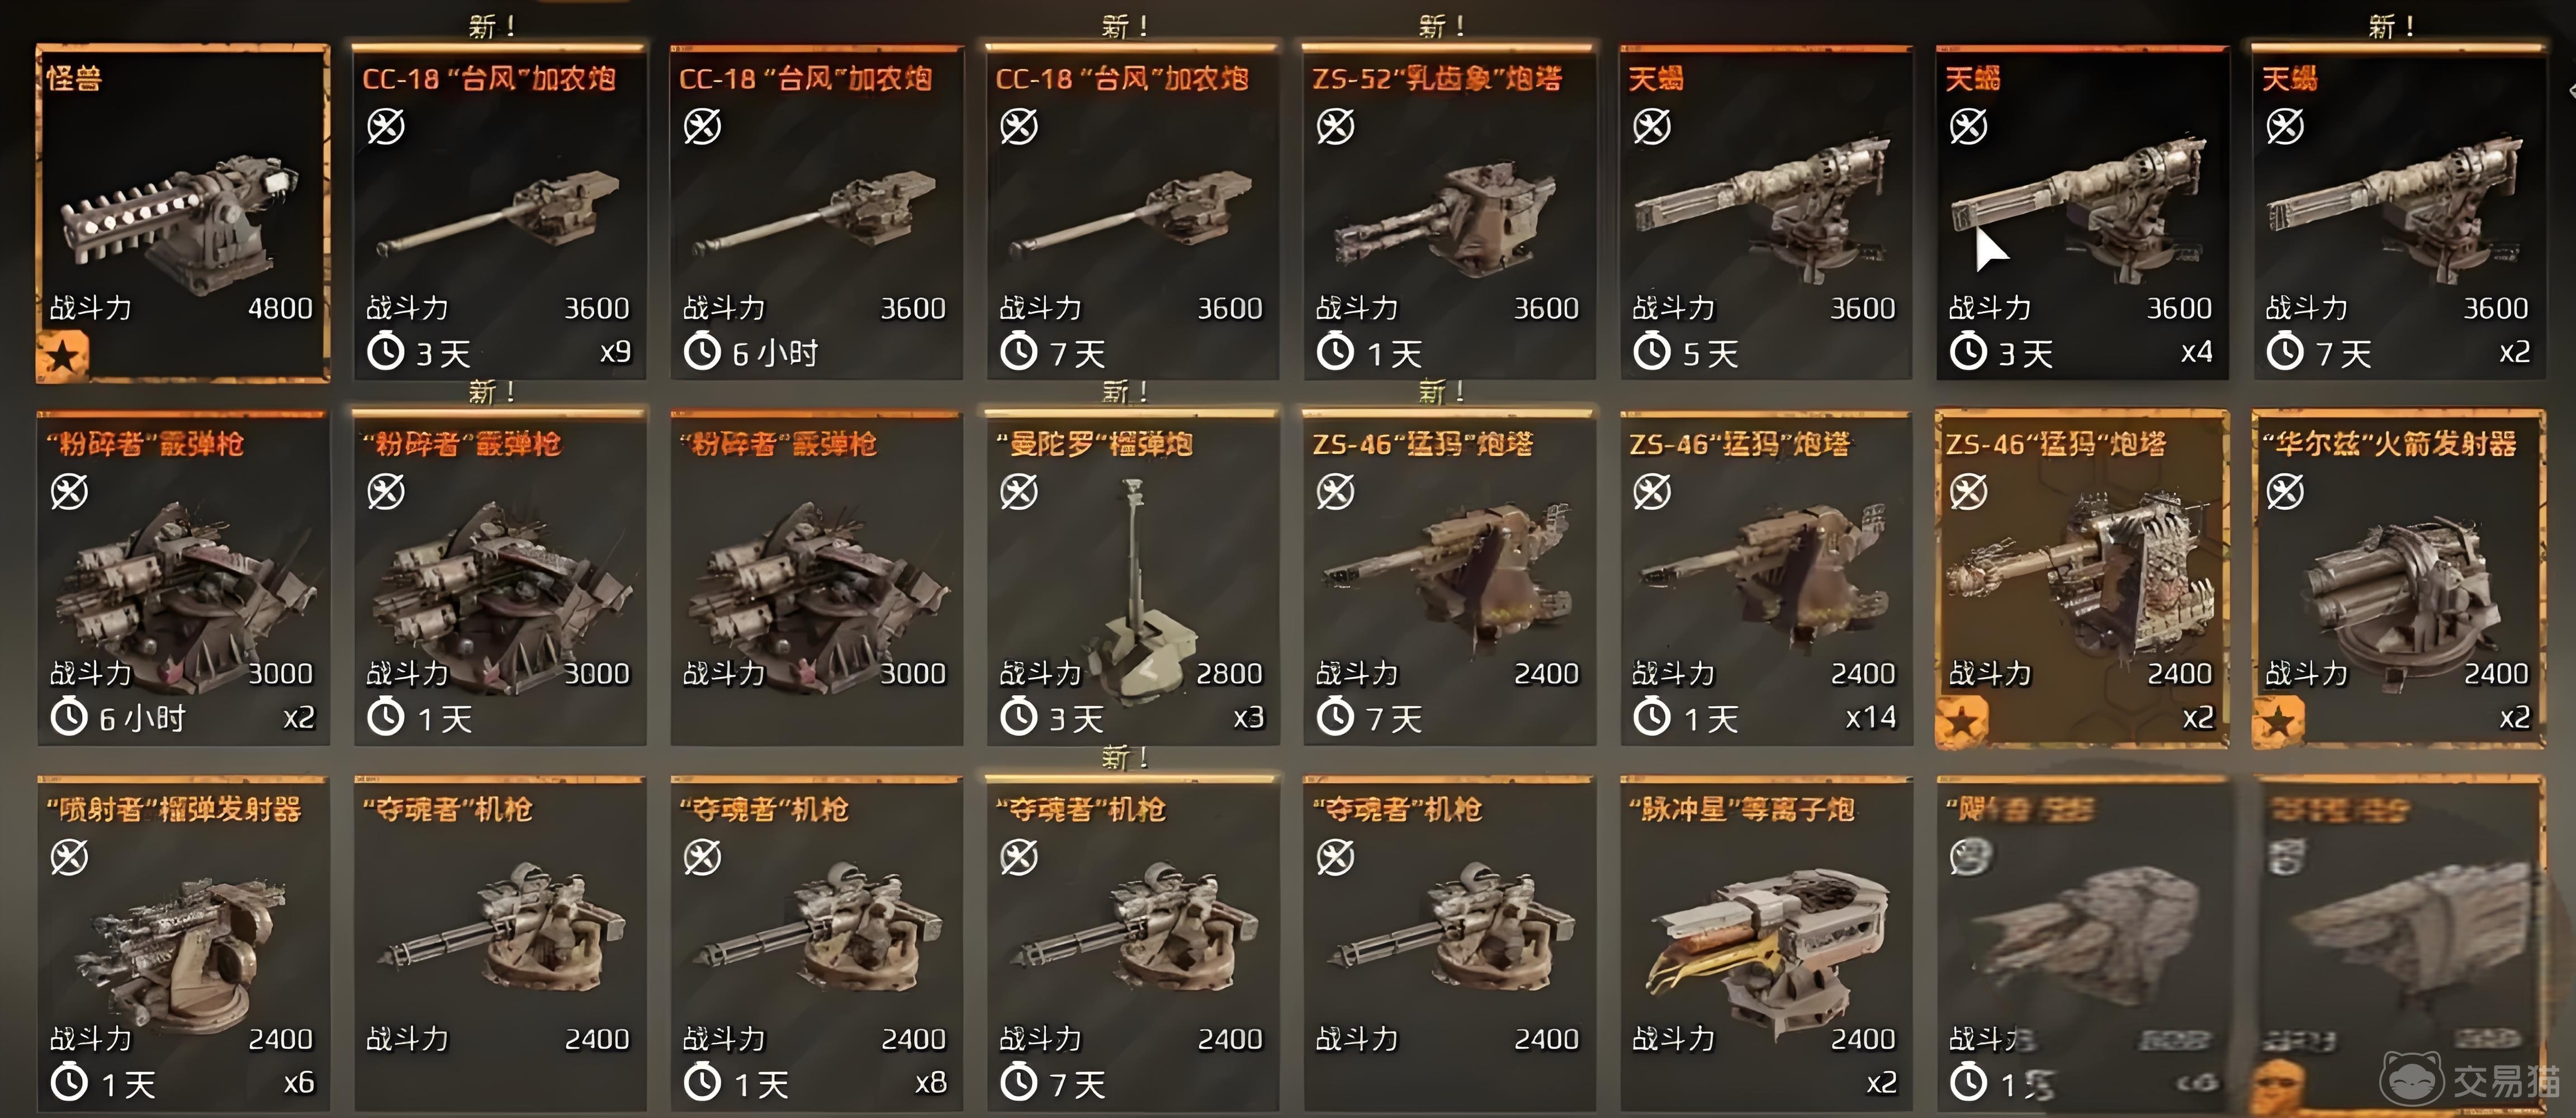This screenshot has height=1118, width=2576.
Task: Select the 怪兽 weapon card
Action: (182, 213)
